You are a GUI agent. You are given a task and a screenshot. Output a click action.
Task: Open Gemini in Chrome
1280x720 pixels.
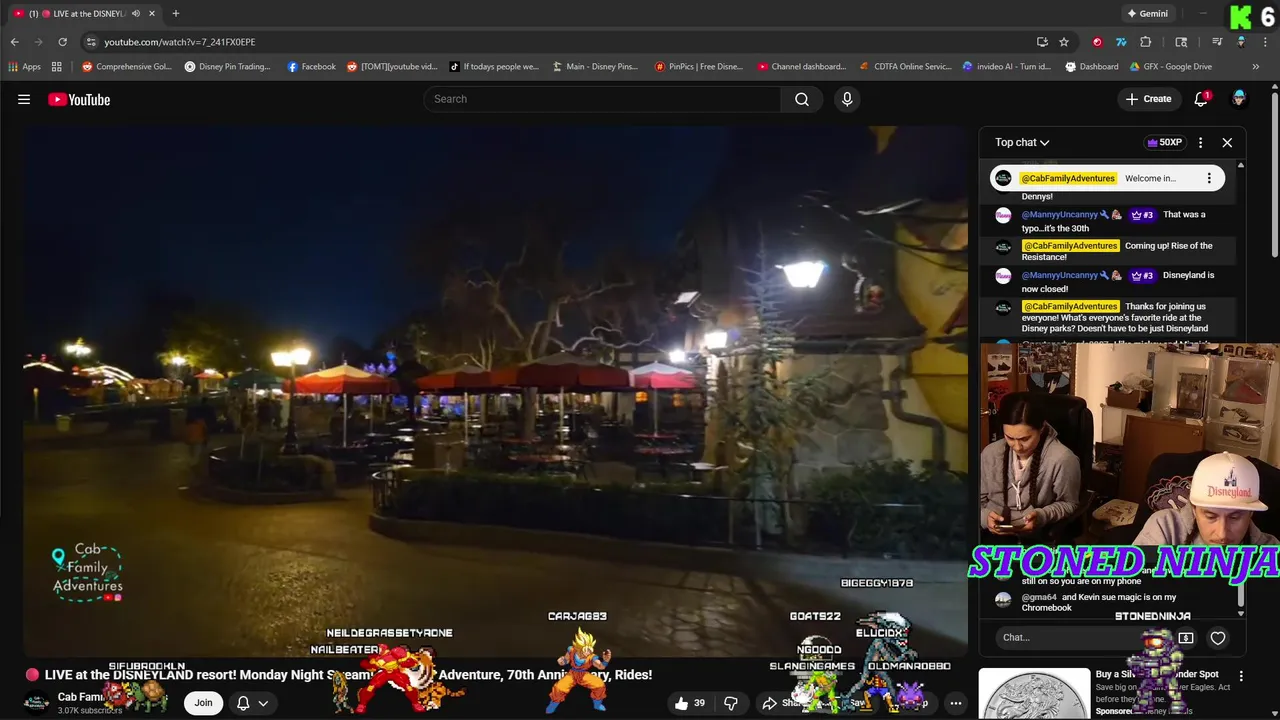click(1147, 13)
